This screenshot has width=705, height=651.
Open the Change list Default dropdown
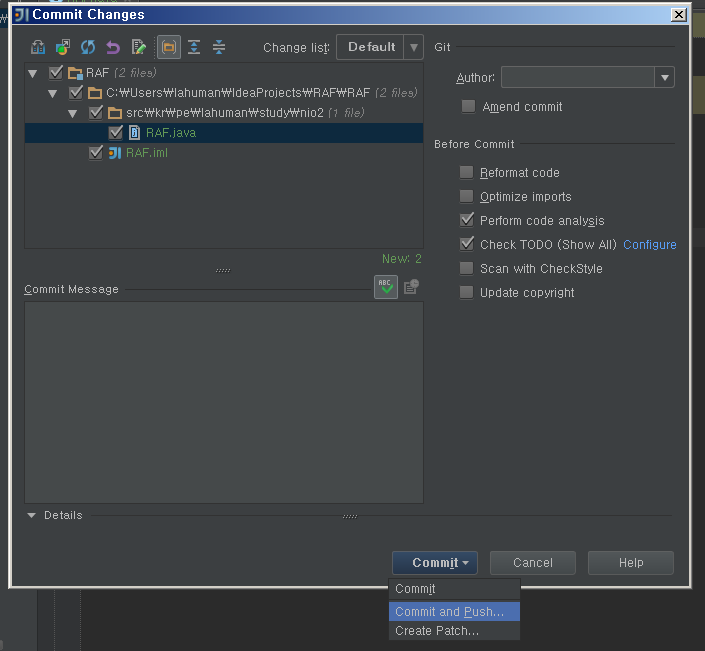(x=380, y=47)
